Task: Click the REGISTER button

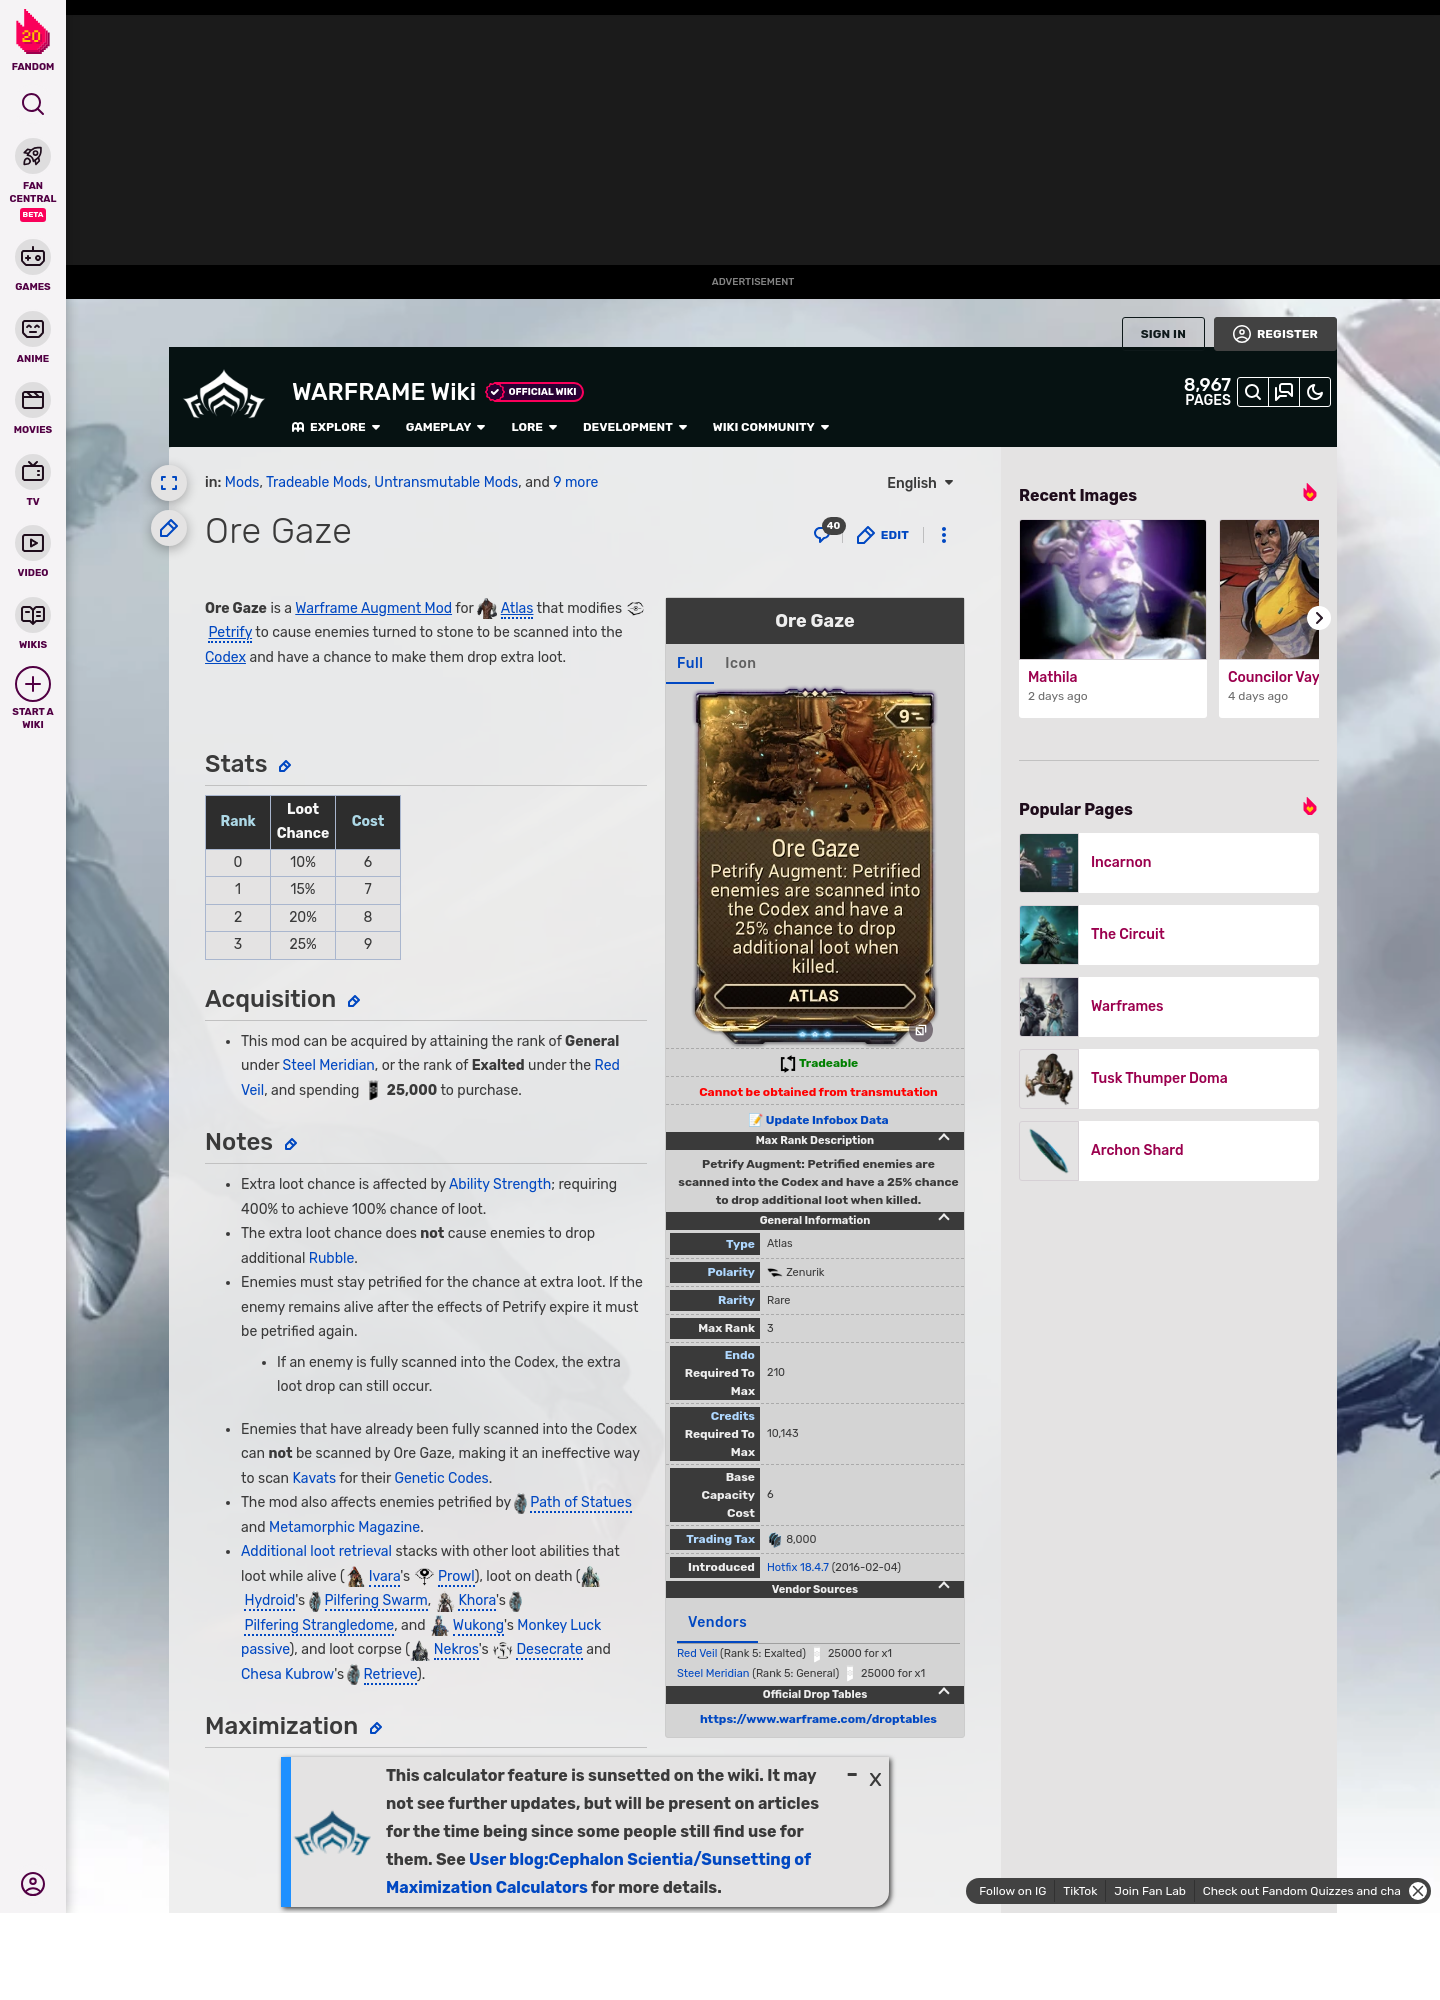Action: pyautogui.click(x=1275, y=334)
